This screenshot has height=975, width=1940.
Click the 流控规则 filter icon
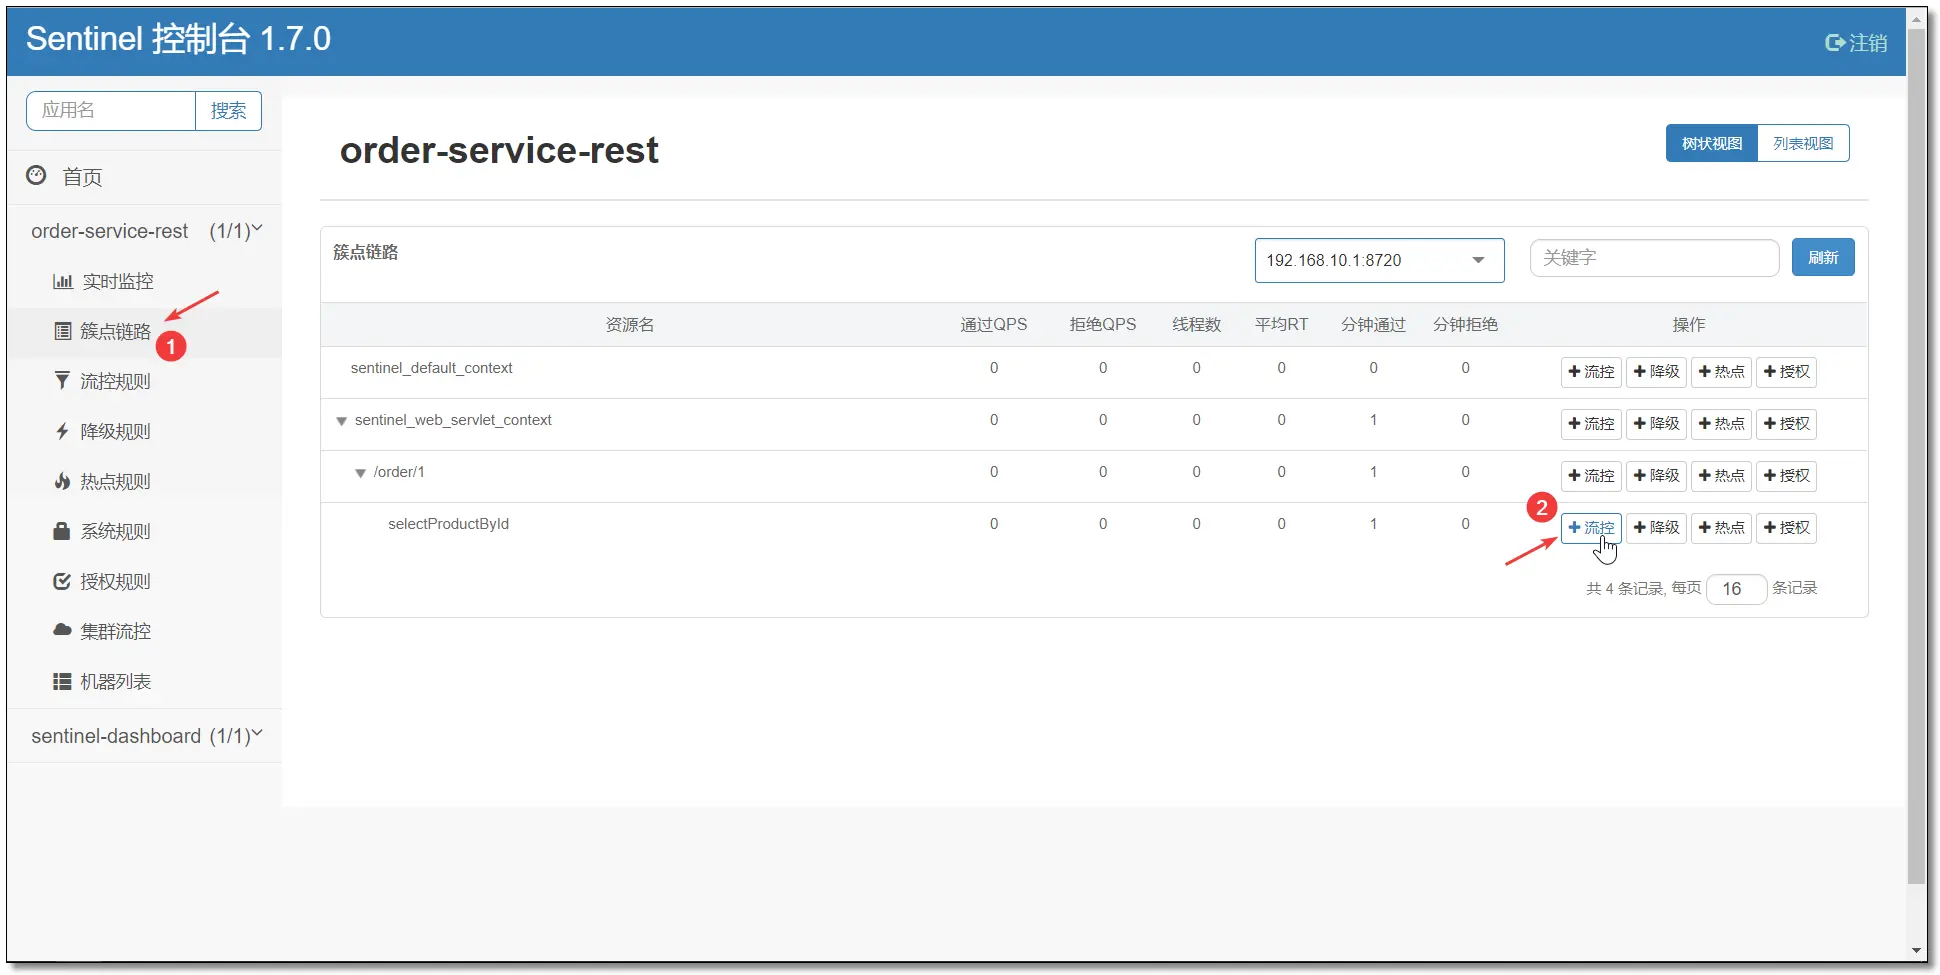[62, 381]
